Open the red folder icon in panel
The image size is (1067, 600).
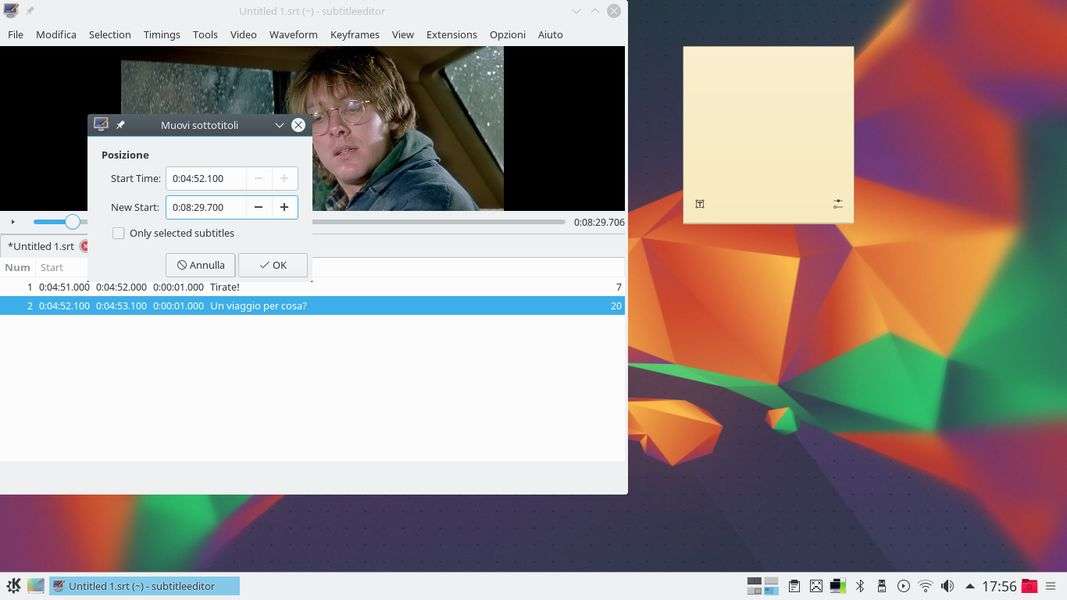tap(1029, 586)
